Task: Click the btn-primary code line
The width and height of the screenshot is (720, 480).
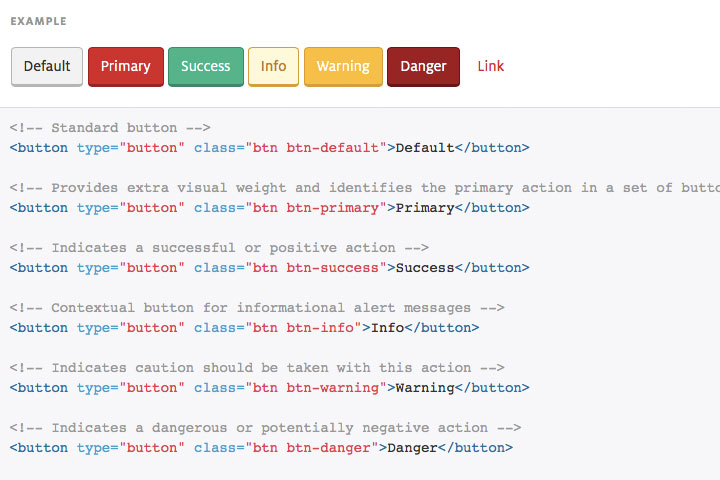Action: click(x=269, y=208)
